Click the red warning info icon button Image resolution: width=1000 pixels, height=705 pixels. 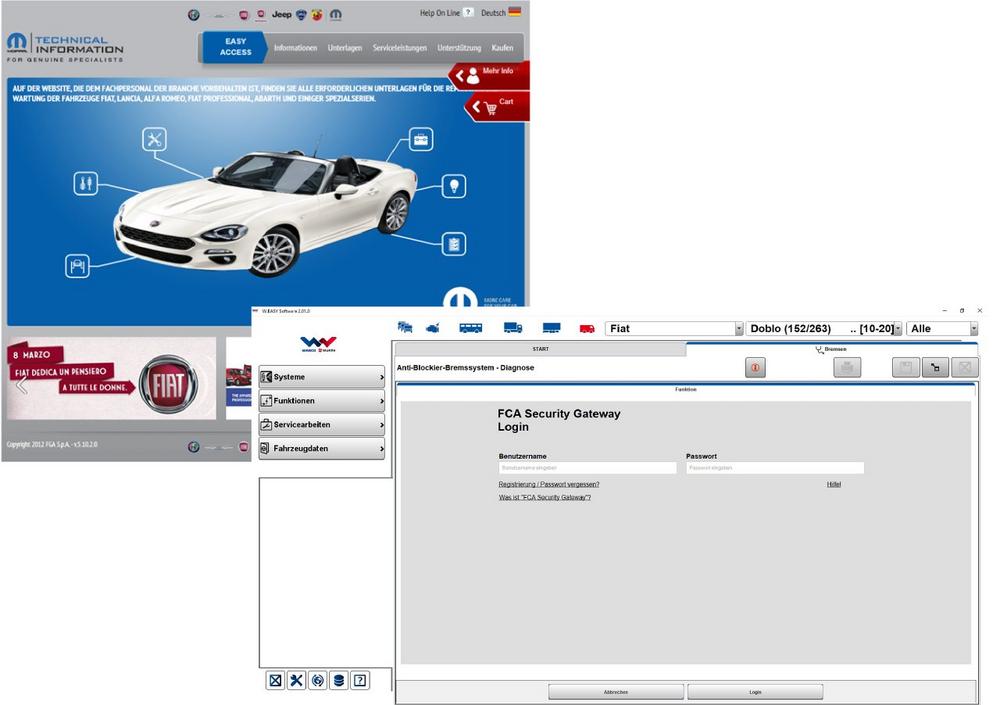(755, 368)
